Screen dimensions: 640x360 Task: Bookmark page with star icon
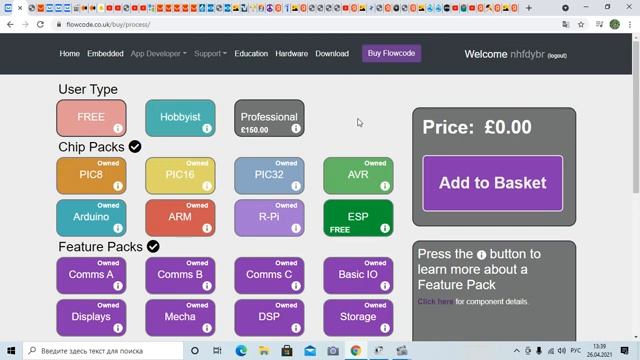click(x=581, y=24)
